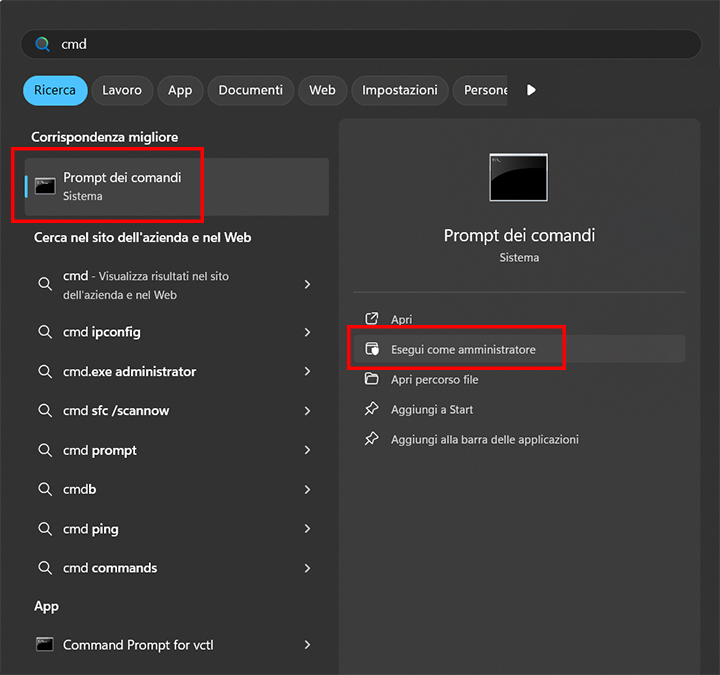
Task: Expand the cmd sfc /scannow suggestion arrow
Action: click(x=307, y=411)
